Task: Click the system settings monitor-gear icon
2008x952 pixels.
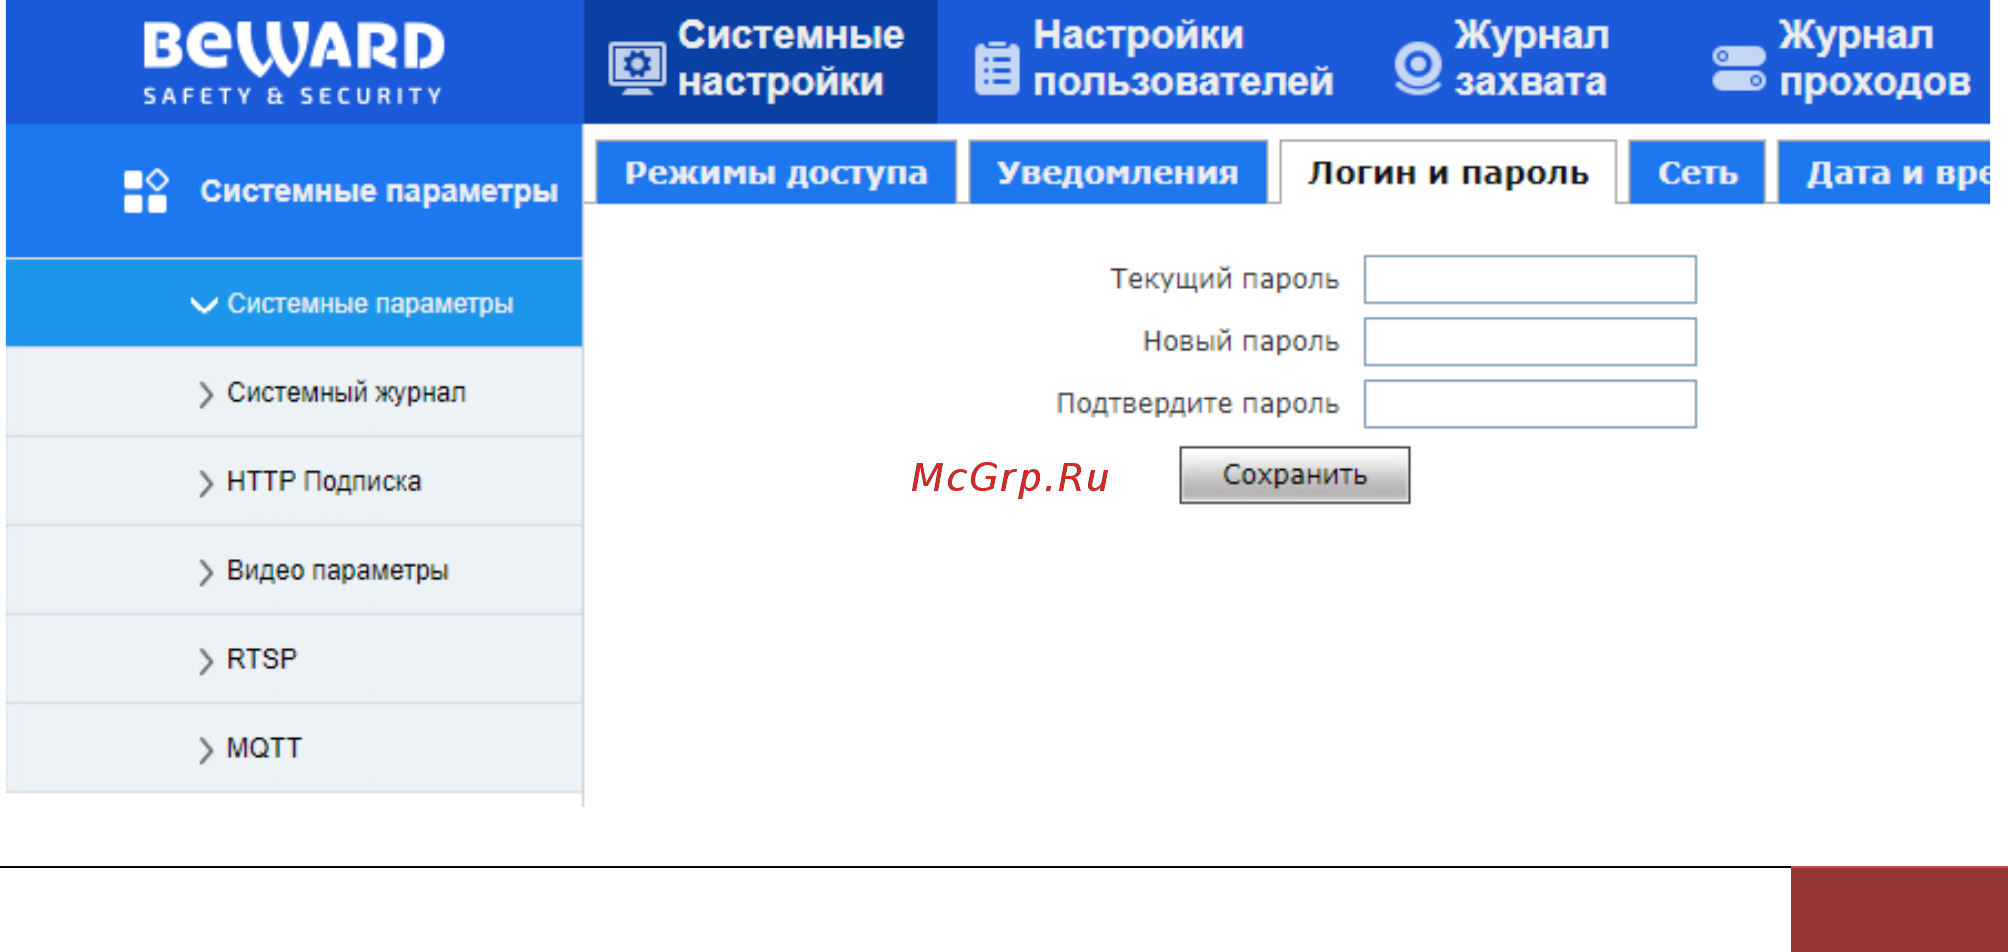Action: (x=637, y=69)
